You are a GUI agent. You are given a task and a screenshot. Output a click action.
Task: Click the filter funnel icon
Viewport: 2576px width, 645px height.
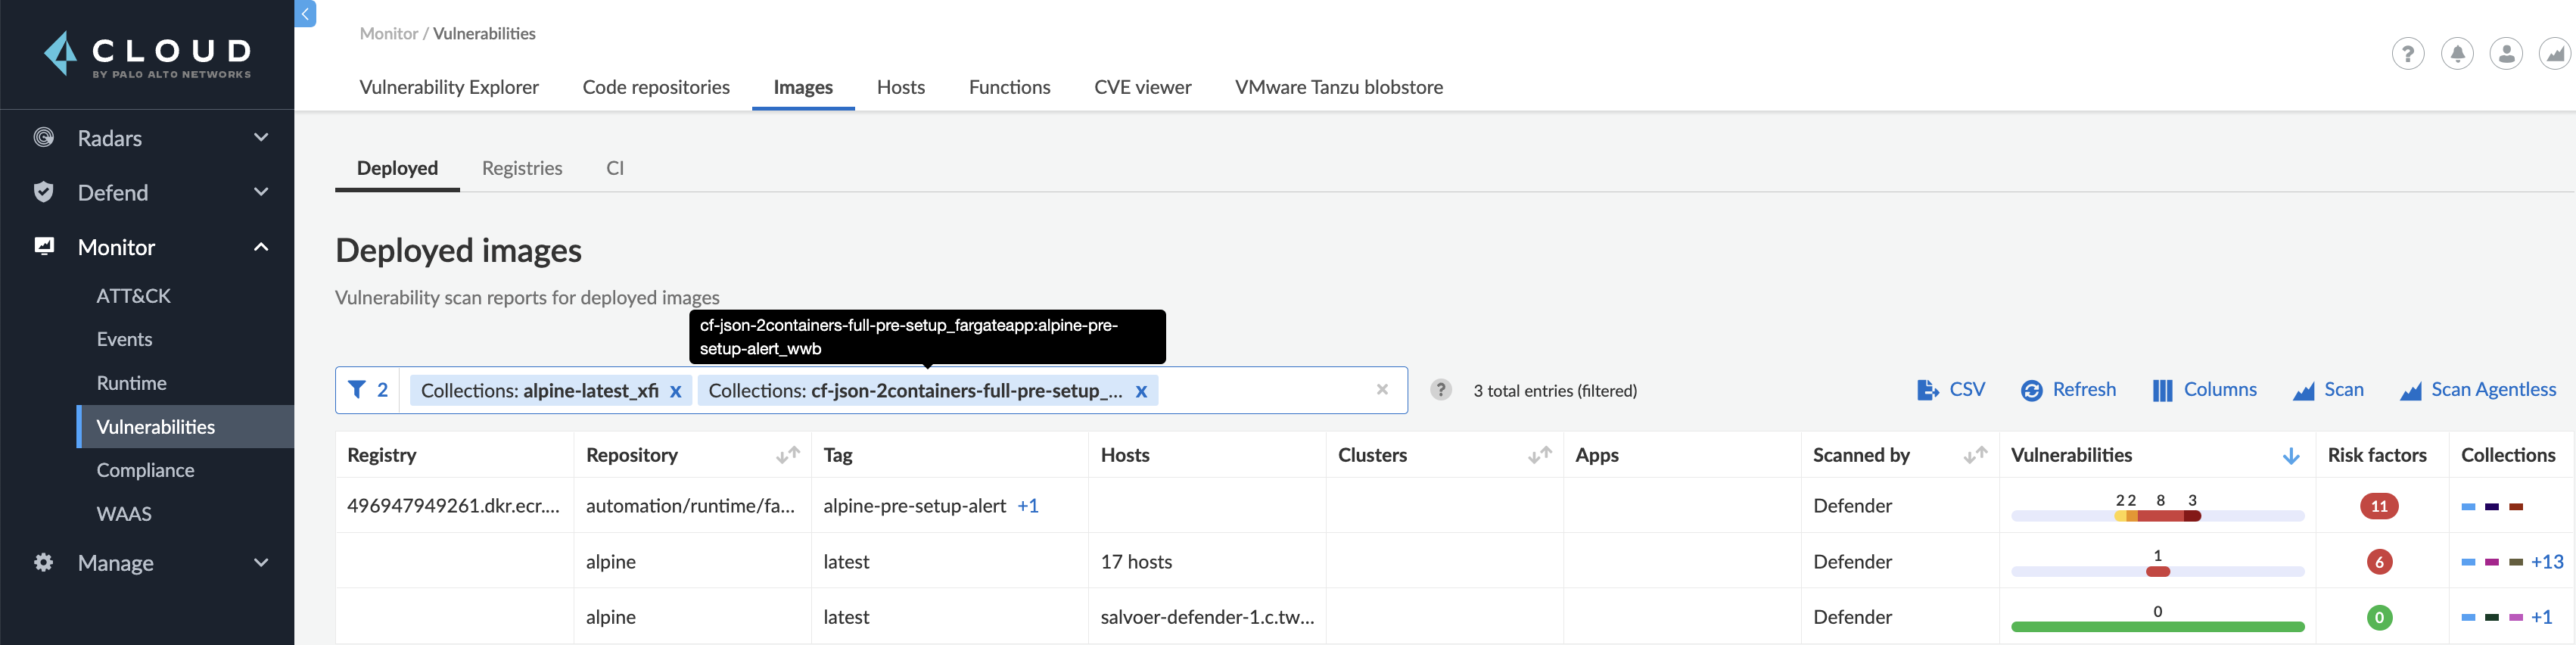click(x=356, y=390)
